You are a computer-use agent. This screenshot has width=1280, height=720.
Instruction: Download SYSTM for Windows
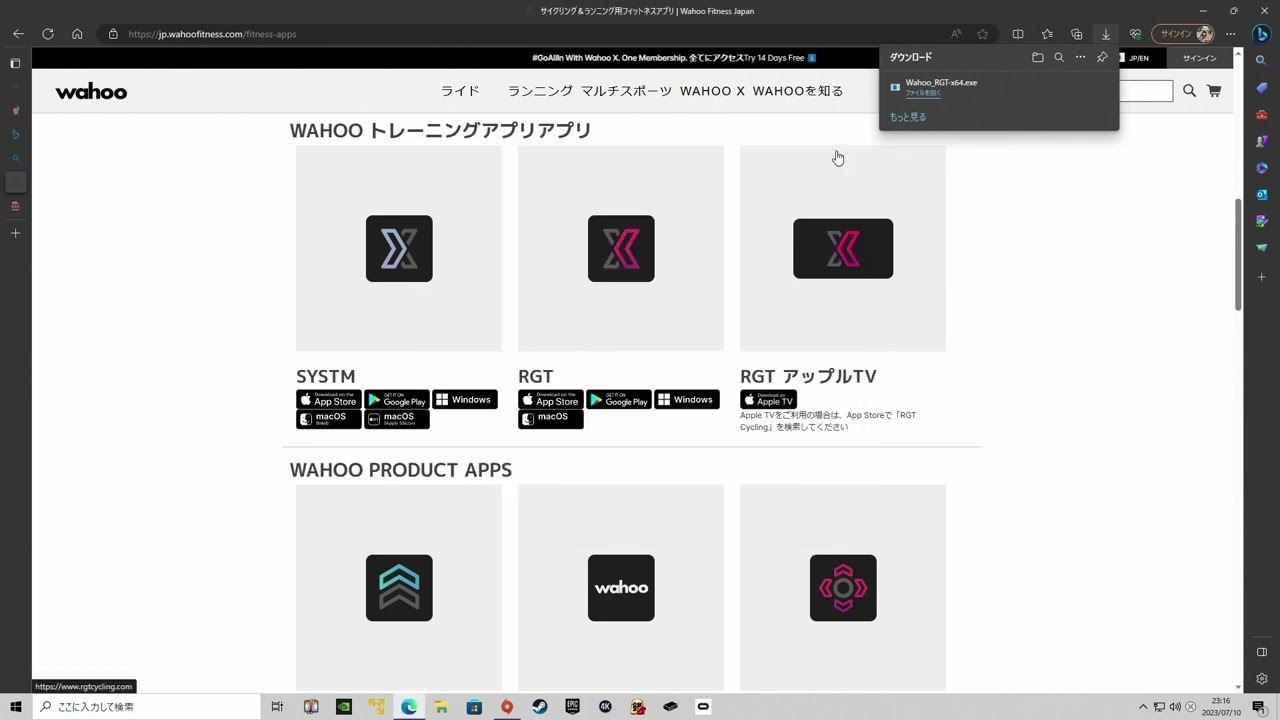pyautogui.click(x=465, y=400)
